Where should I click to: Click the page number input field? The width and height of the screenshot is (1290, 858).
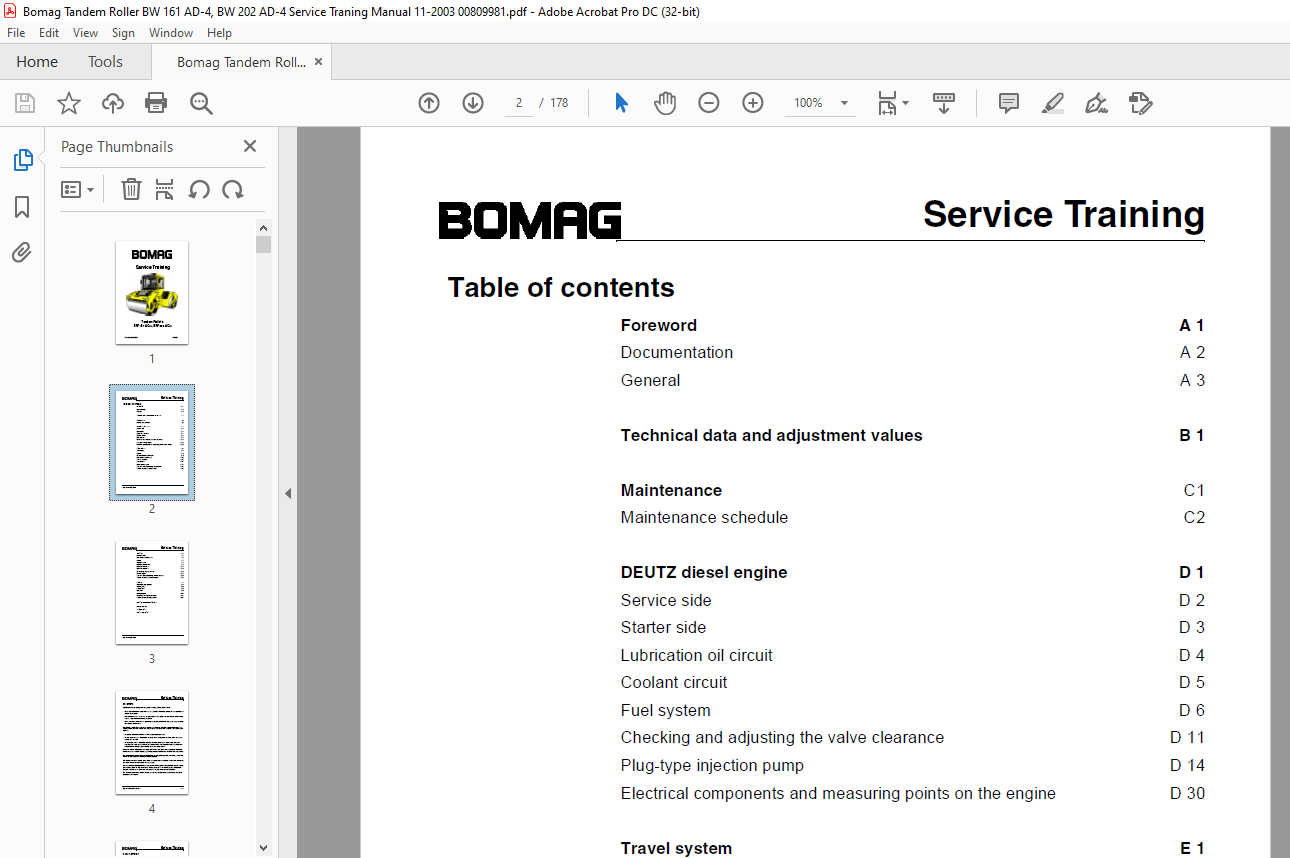tap(519, 103)
